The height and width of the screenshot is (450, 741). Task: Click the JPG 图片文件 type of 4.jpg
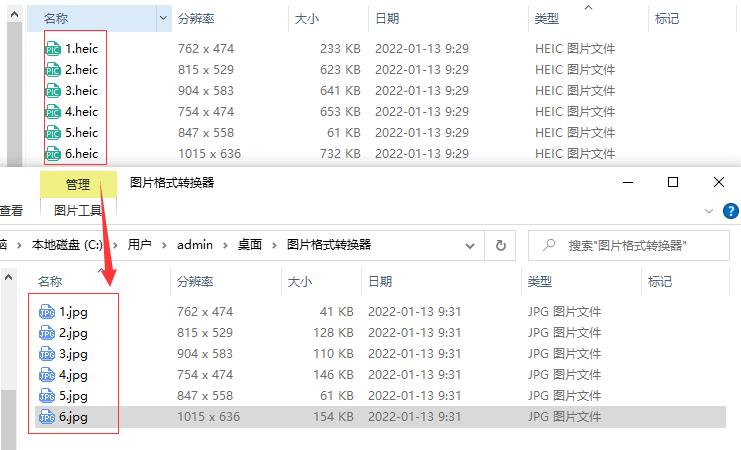point(564,375)
